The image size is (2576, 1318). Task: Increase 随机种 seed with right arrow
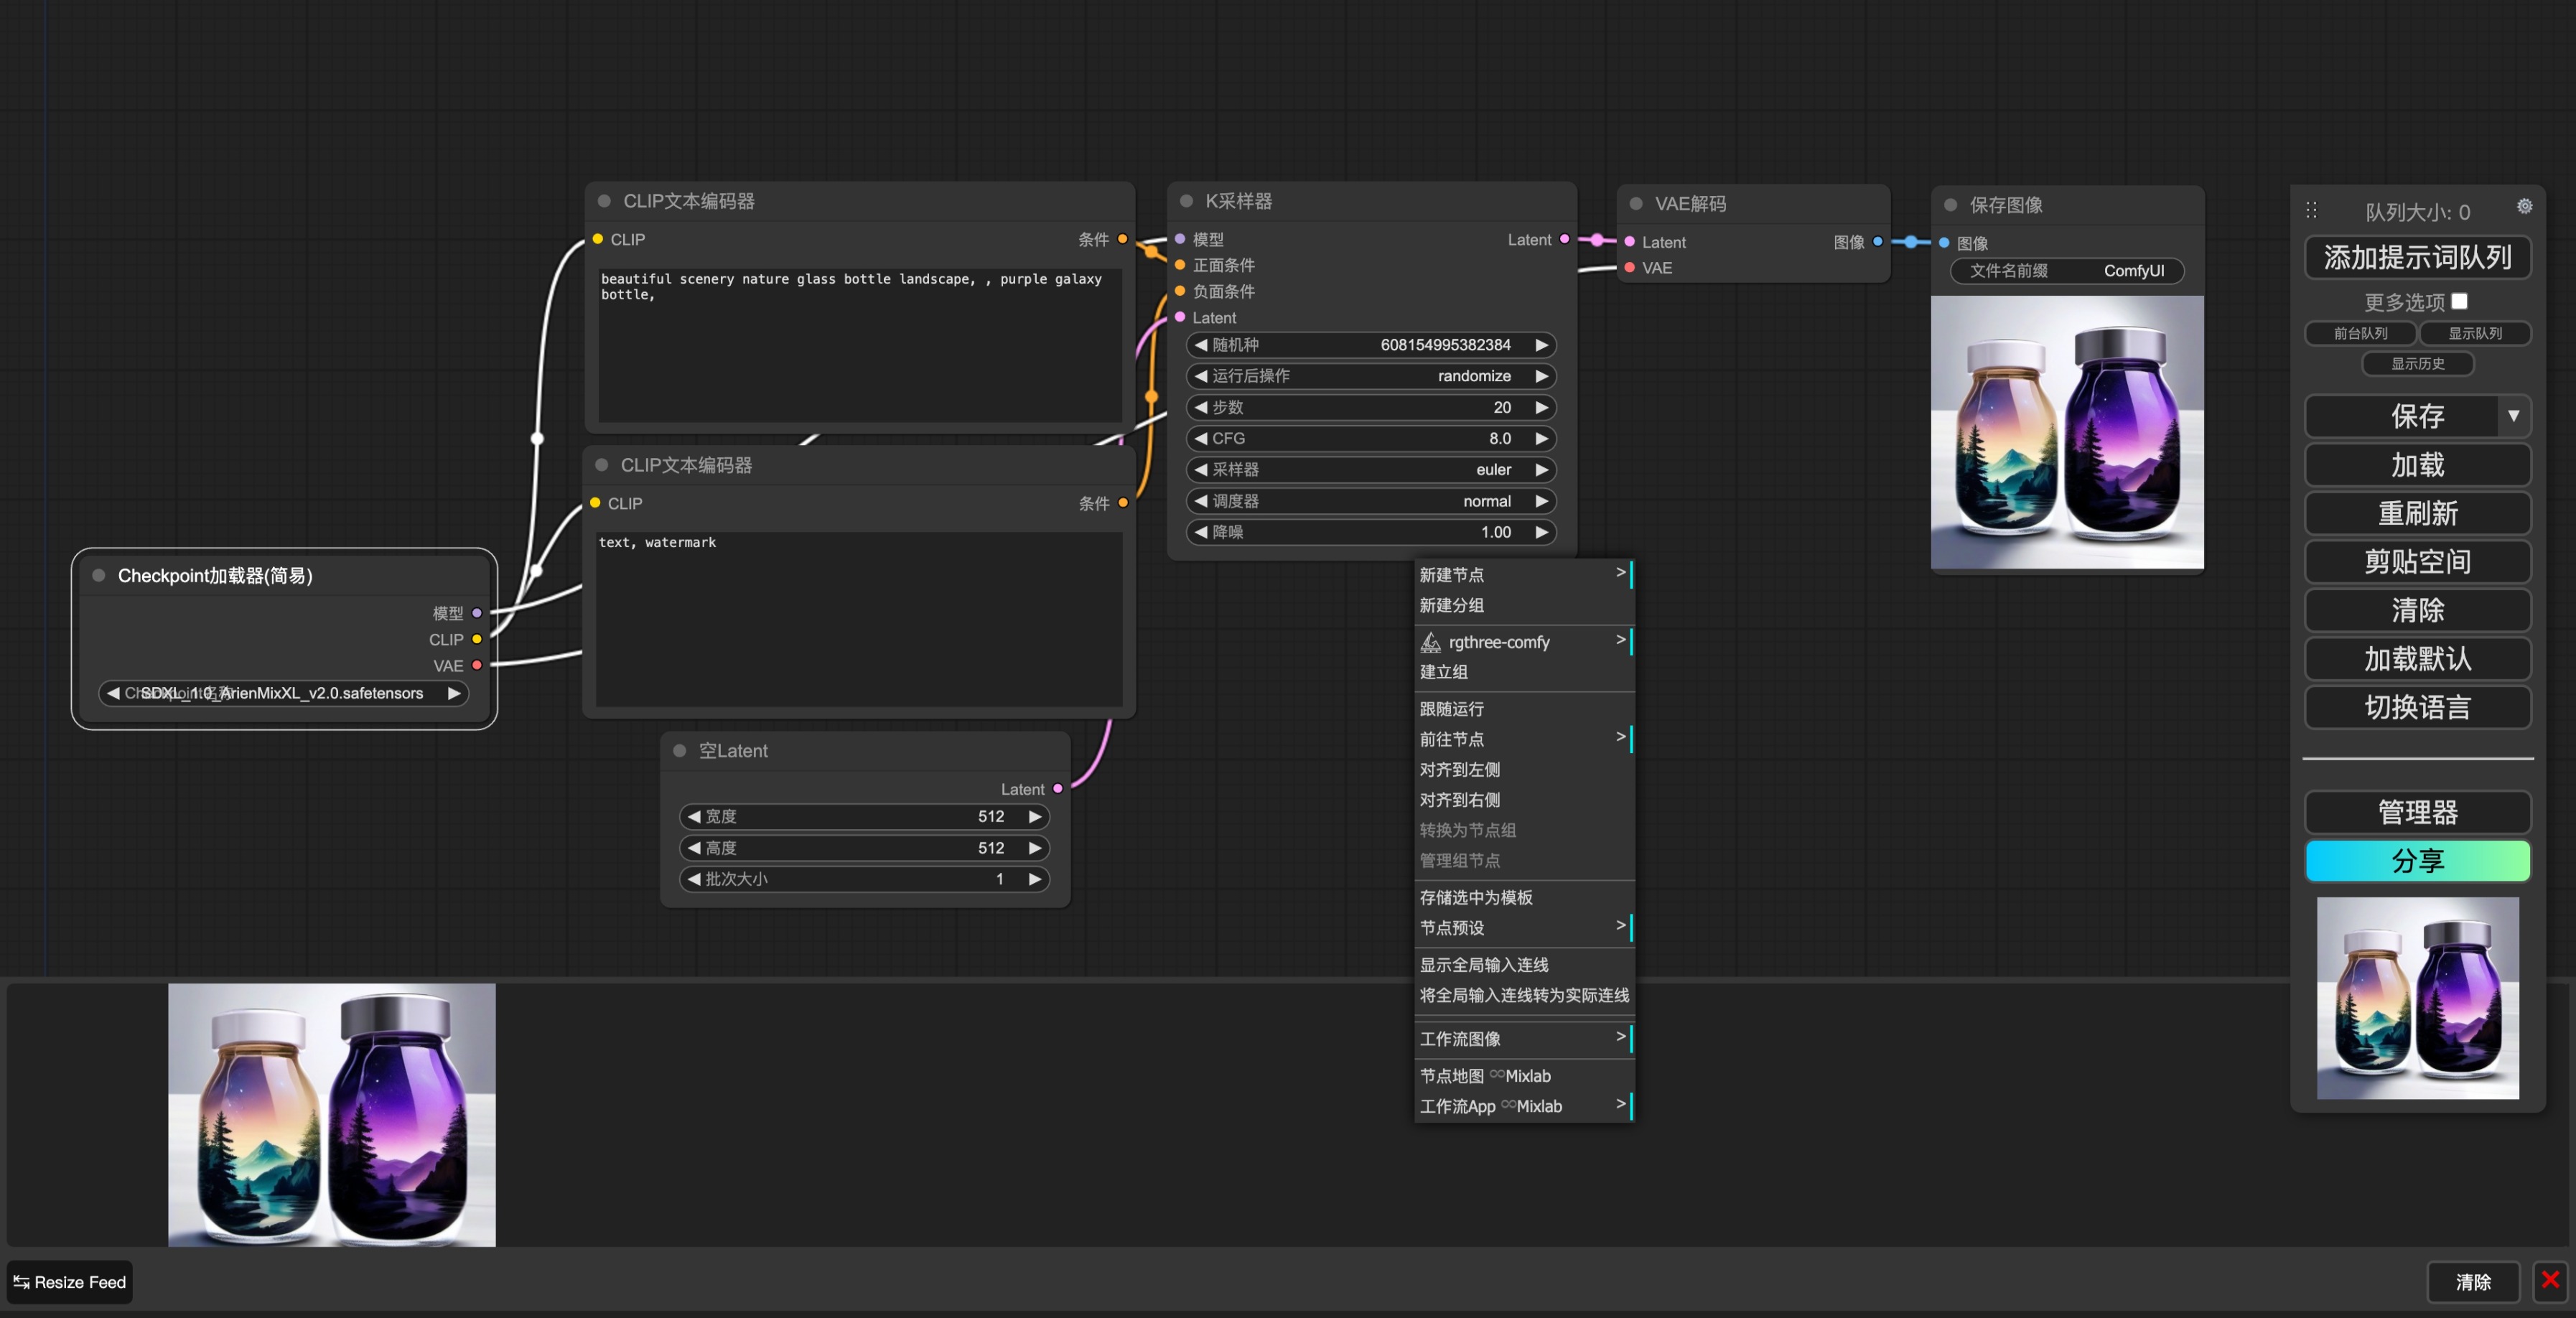[1541, 345]
